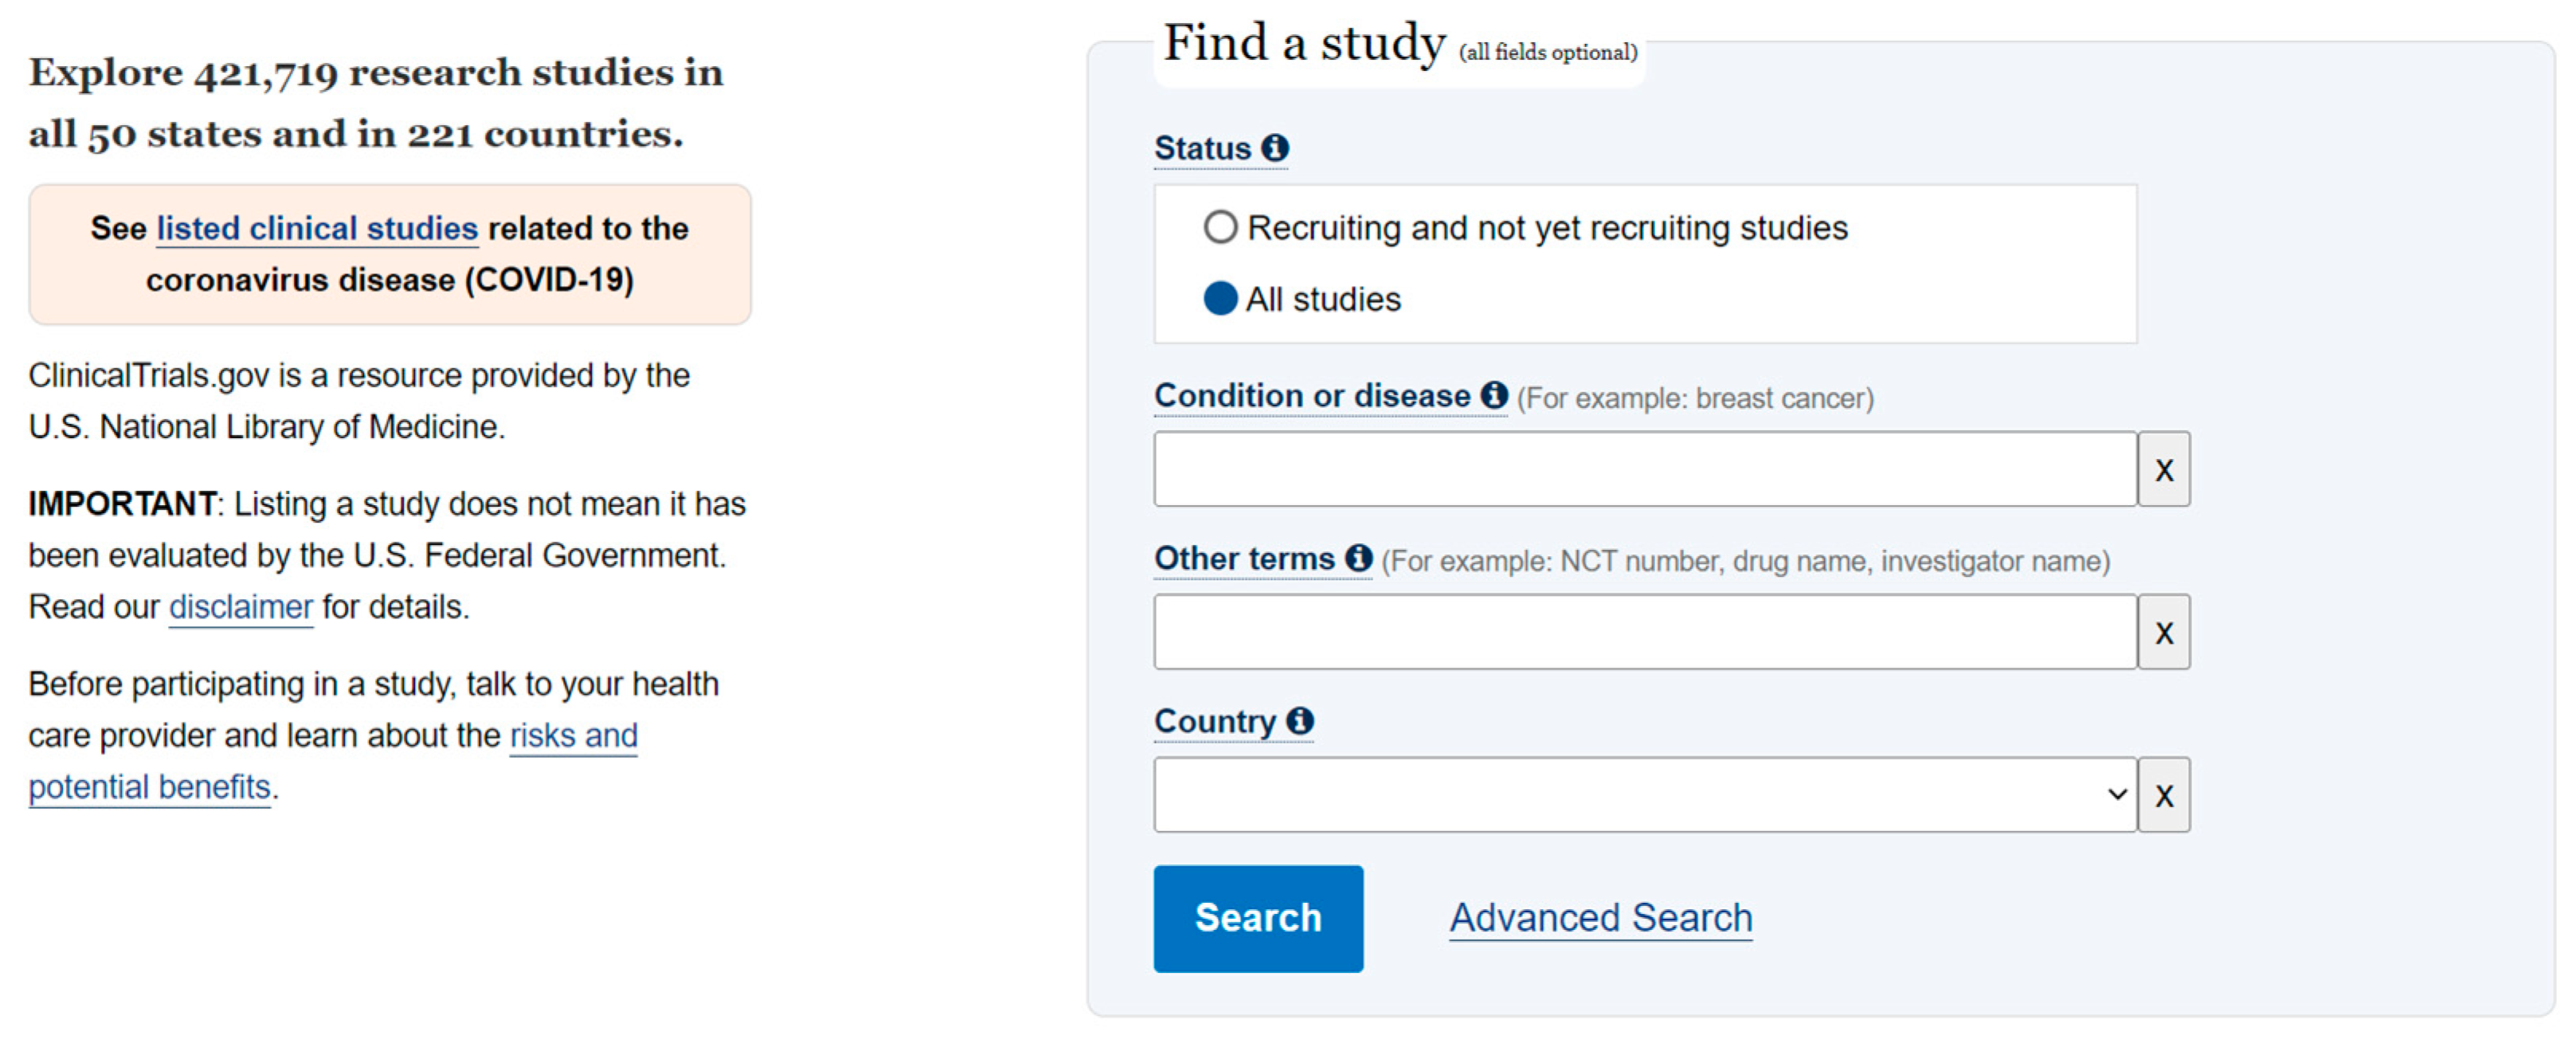Focus the Other terms text field

(x=1644, y=632)
